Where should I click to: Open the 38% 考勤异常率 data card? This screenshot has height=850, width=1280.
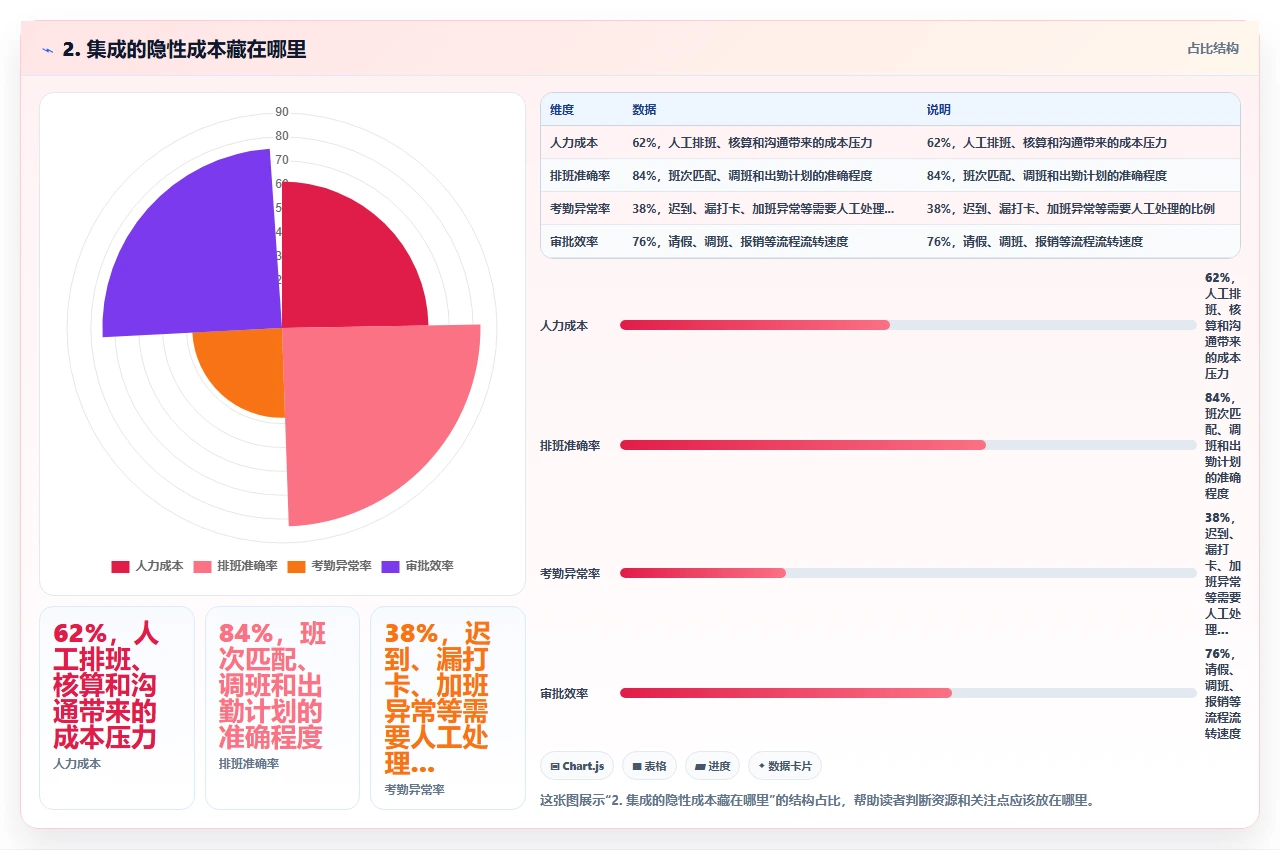pos(448,708)
